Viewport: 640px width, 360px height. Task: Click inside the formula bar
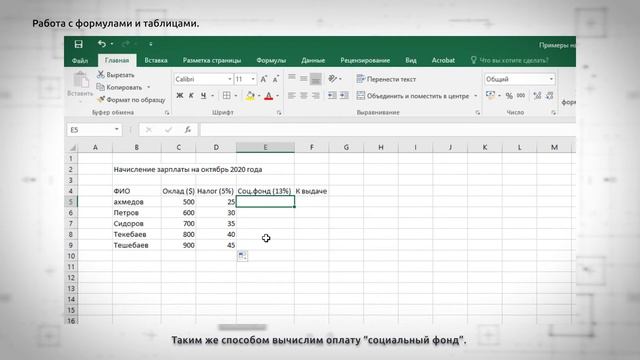pos(388,130)
